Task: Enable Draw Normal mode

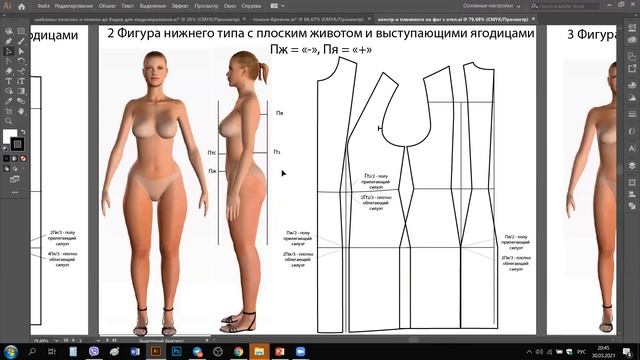Action: [x=6, y=168]
